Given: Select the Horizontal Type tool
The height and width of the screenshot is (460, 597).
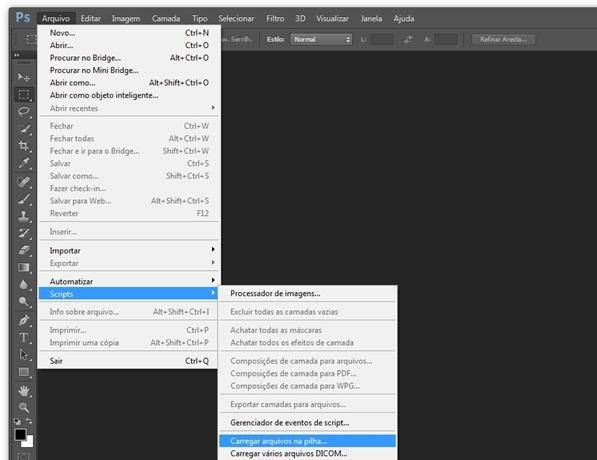Looking at the screenshot, I should tap(24, 337).
